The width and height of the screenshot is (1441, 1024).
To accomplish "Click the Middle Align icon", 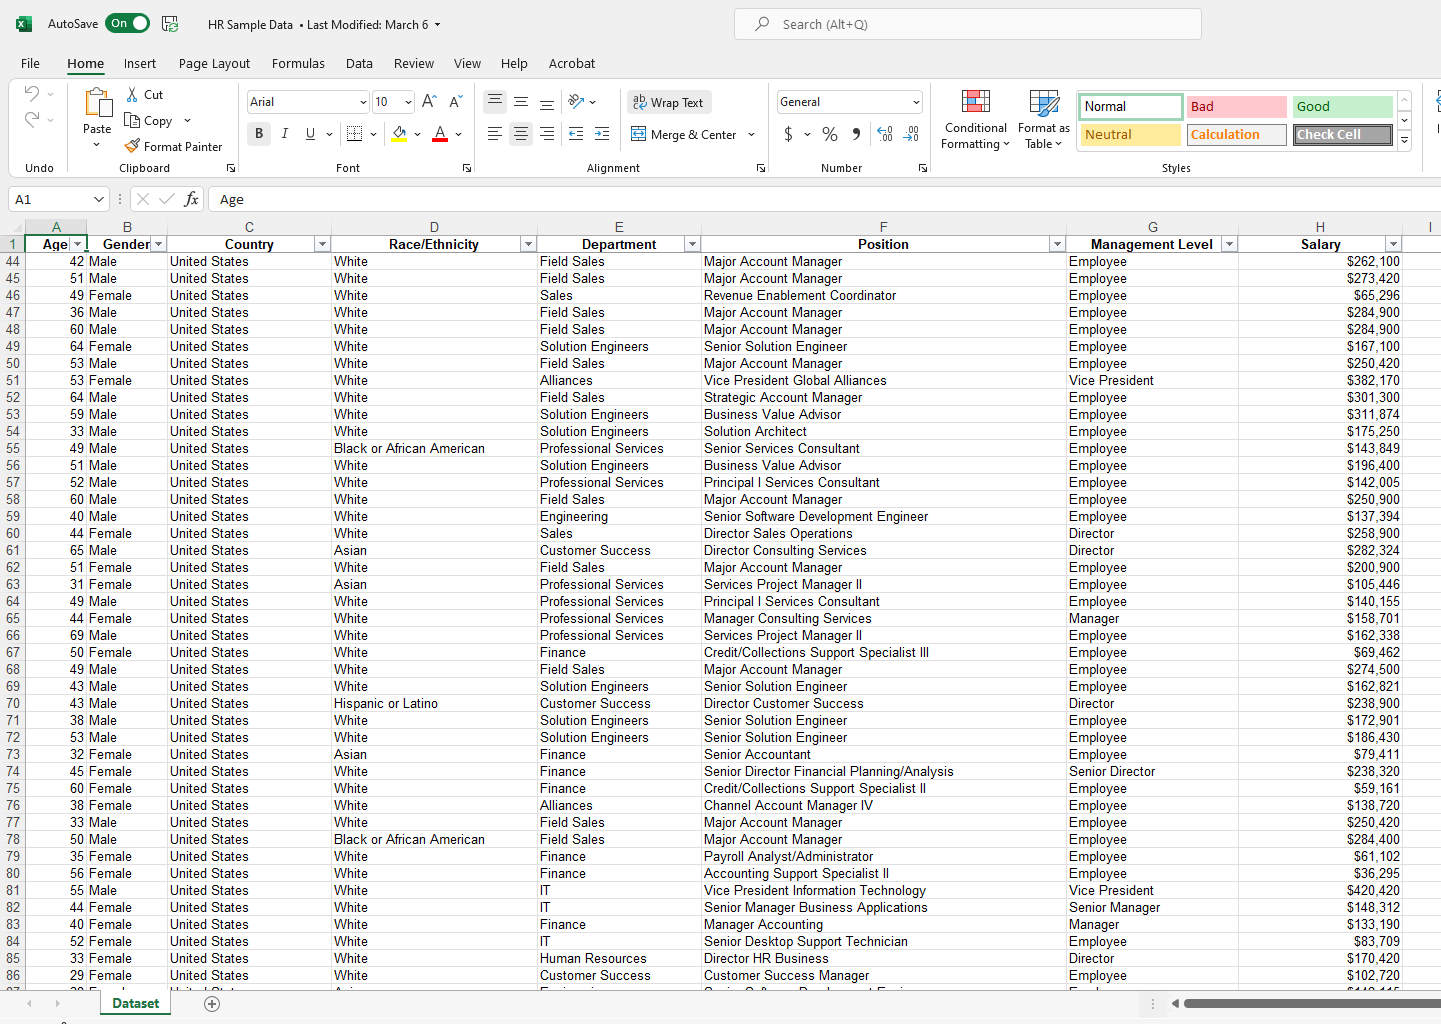I will (521, 101).
